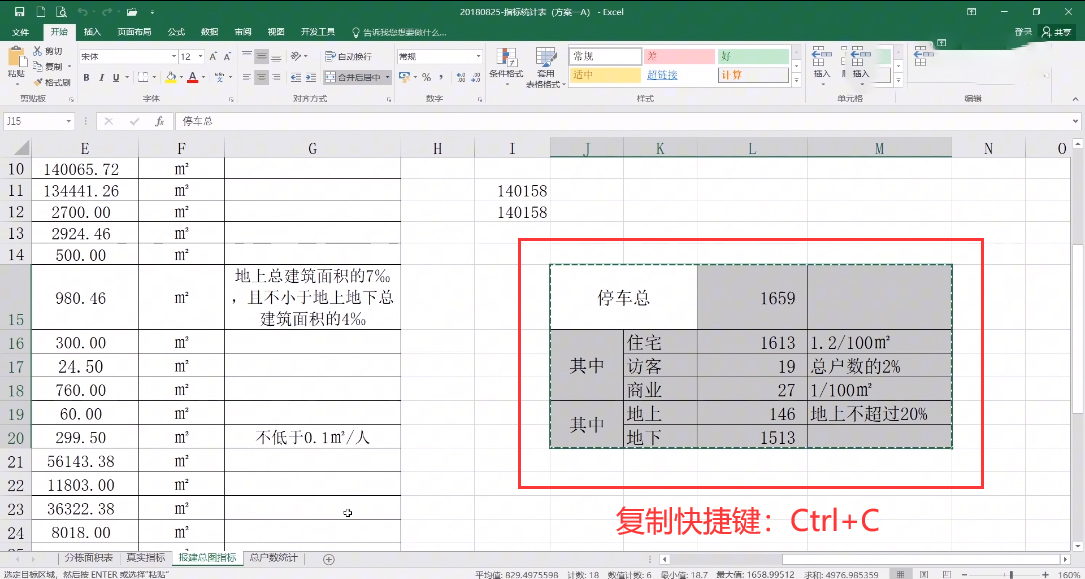
Task: Switch to the Formulas (公式) tab
Action: 176,32
